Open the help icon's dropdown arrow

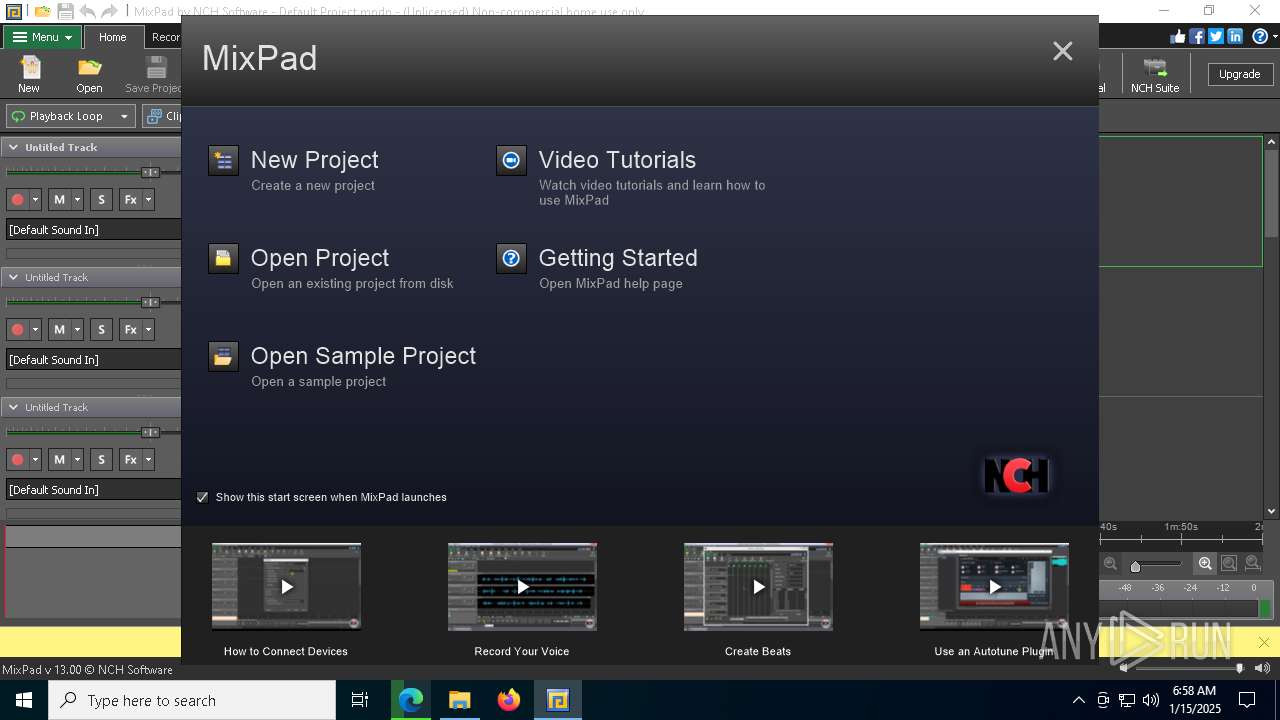[1274, 37]
